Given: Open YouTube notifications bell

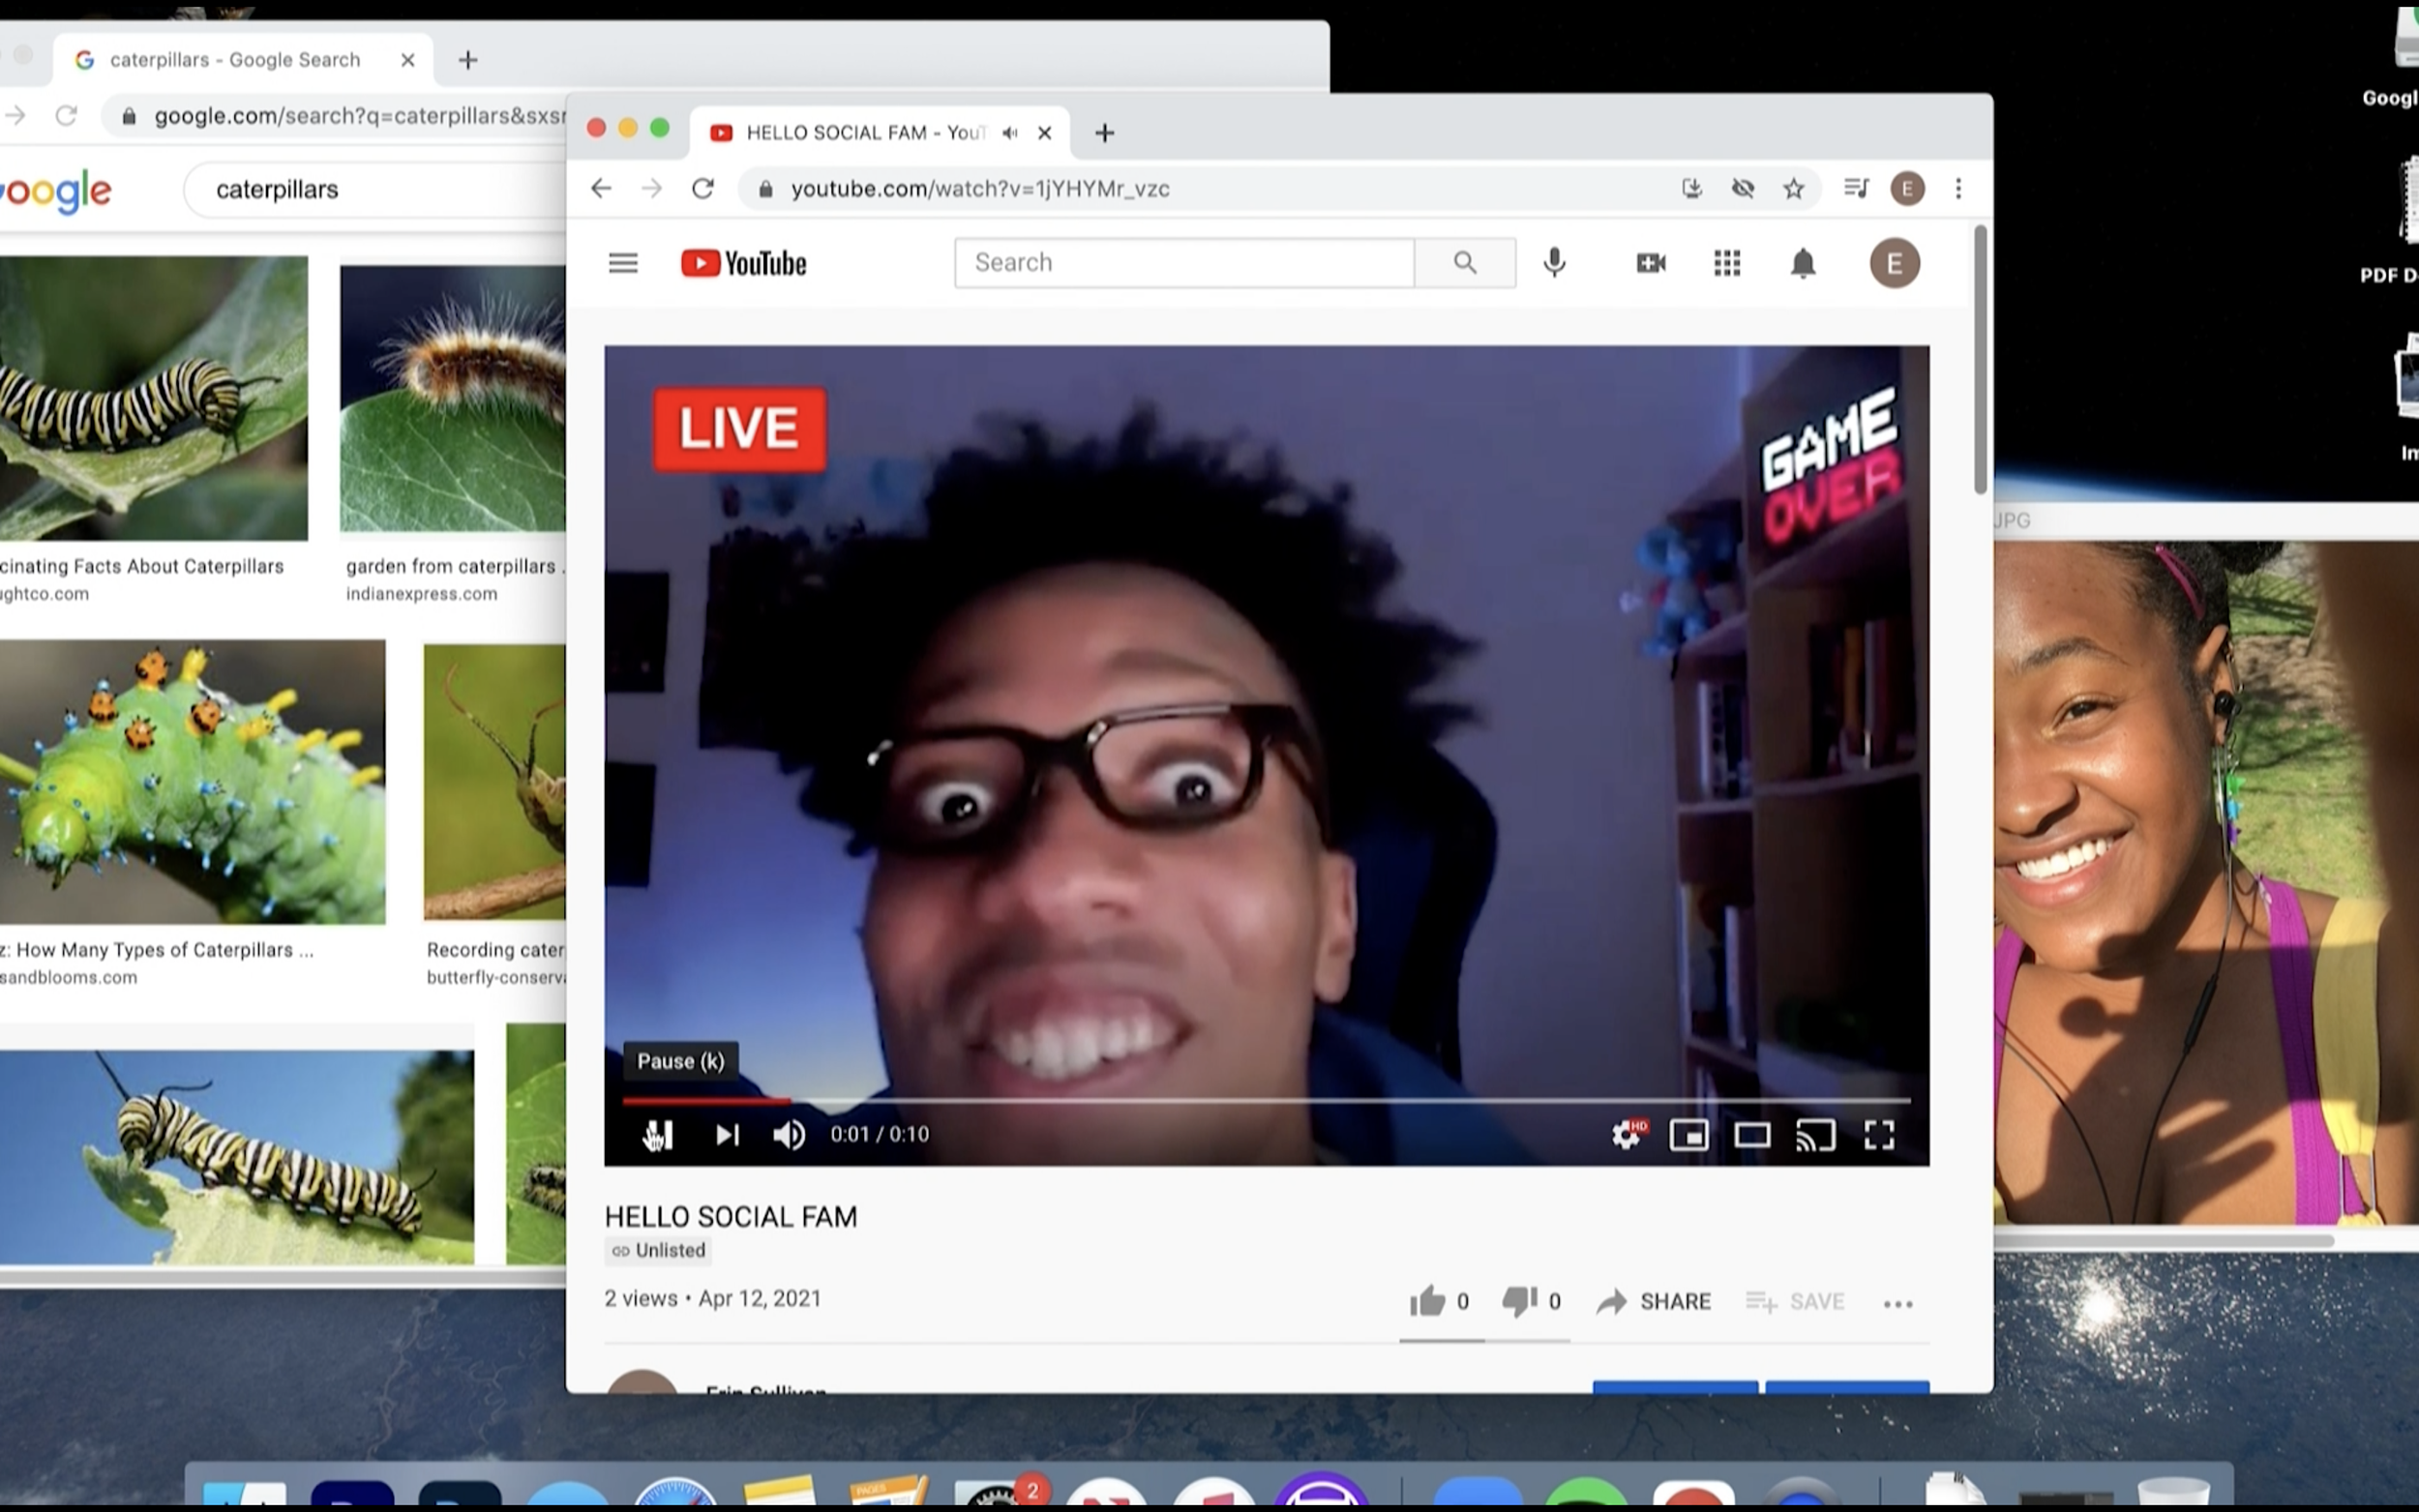Looking at the screenshot, I should (x=1803, y=263).
